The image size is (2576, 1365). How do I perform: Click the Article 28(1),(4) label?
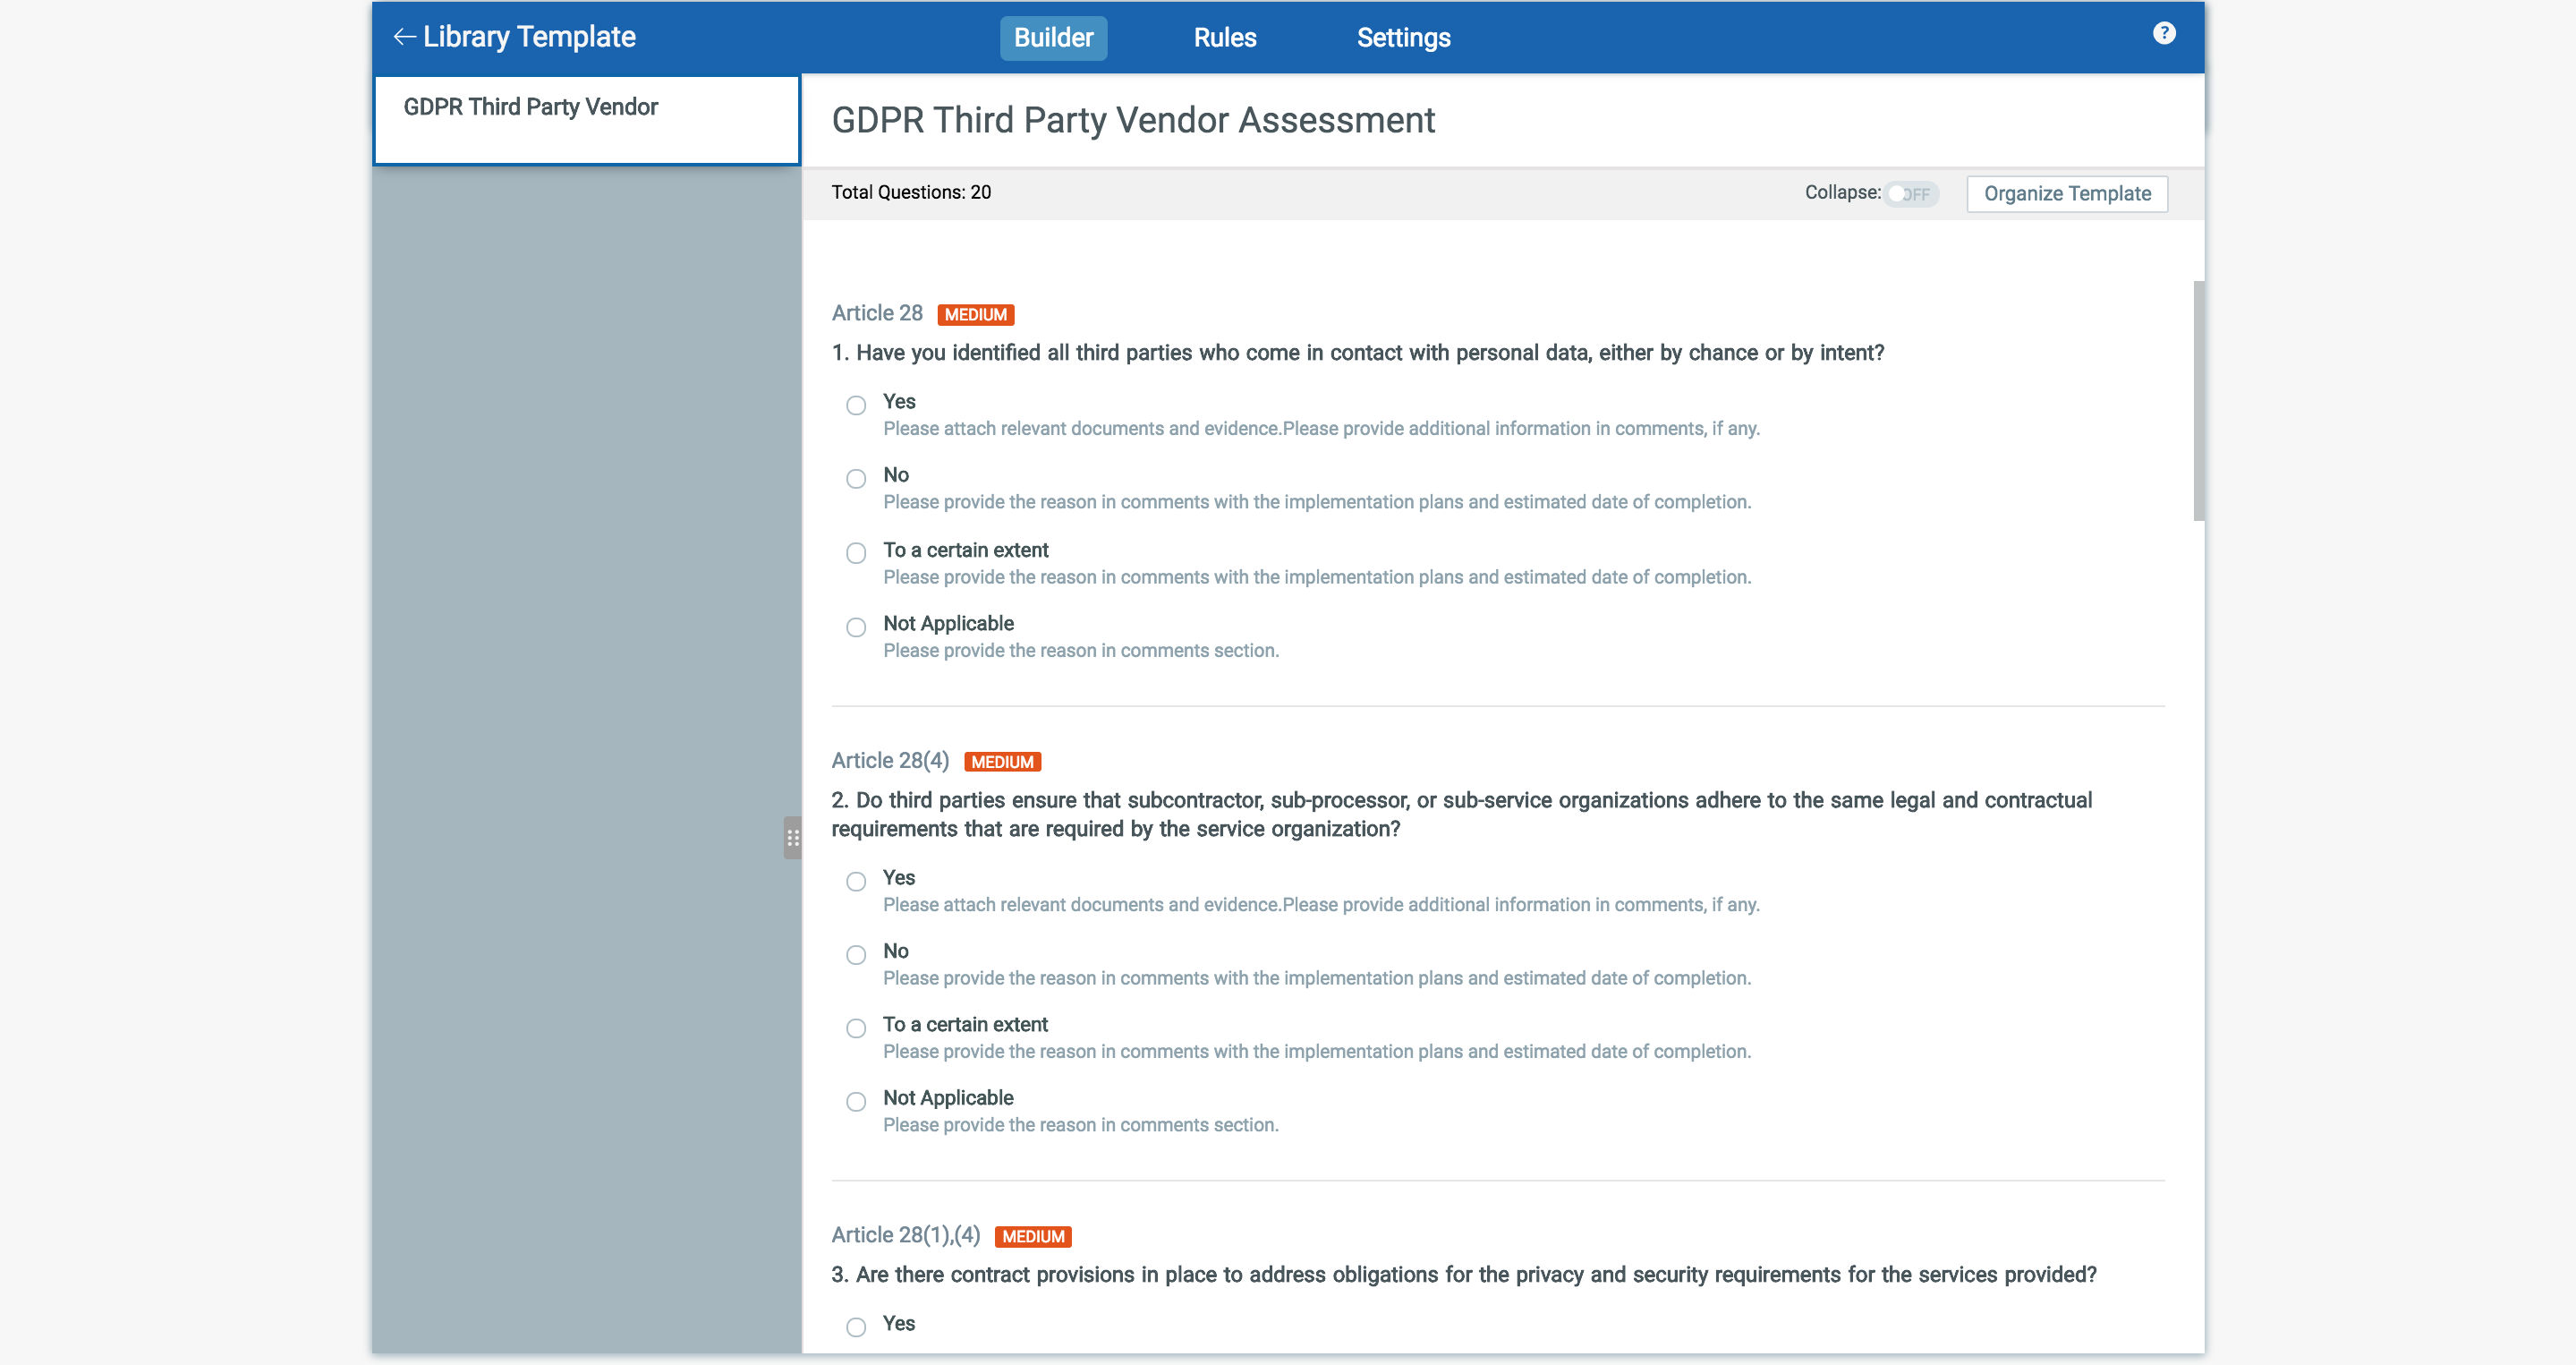point(906,1236)
